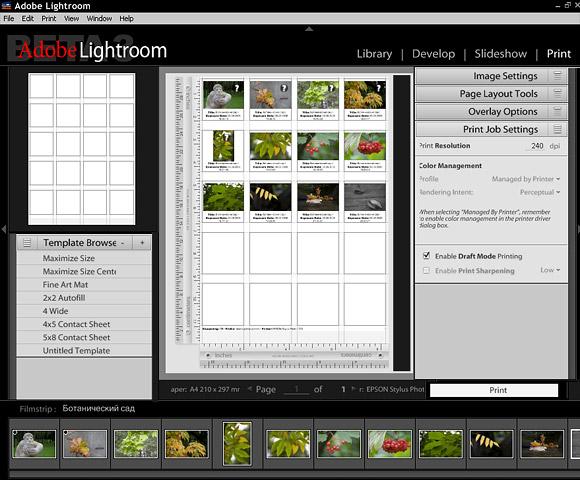The height and width of the screenshot is (480, 580).
Task: Open the Edit menu
Action: [27, 18]
